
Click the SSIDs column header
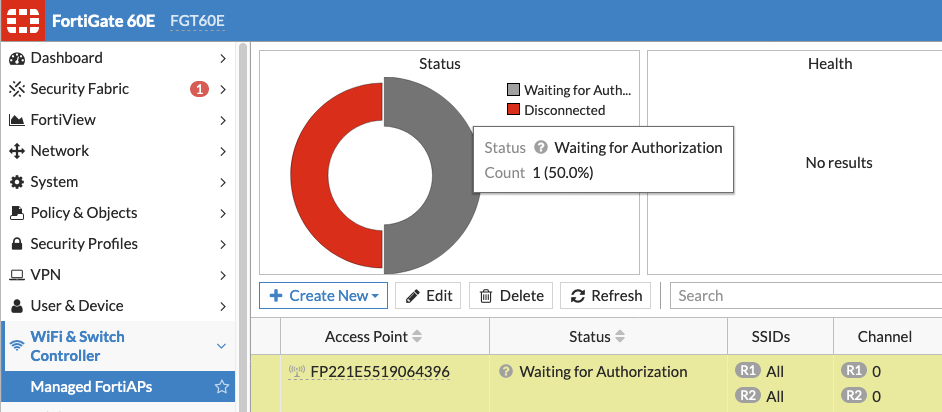pos(780,337)
